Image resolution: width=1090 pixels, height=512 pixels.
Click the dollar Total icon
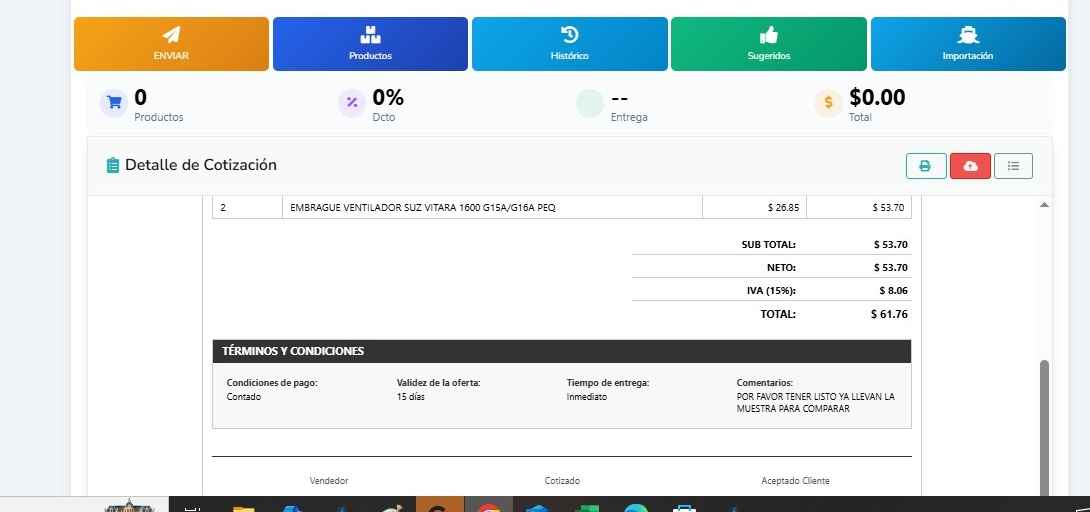(828, 102)
